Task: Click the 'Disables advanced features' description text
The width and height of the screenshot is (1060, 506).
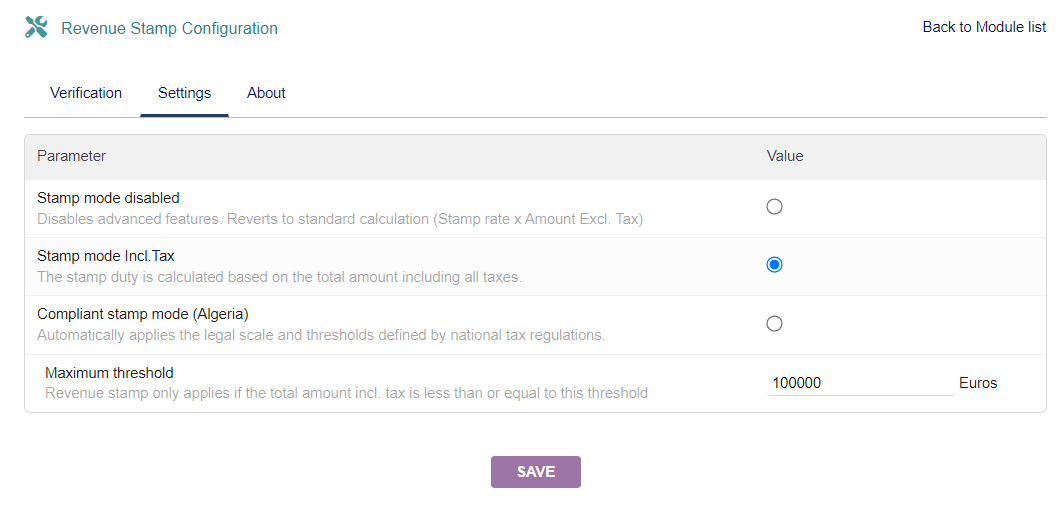Action: 340,219
